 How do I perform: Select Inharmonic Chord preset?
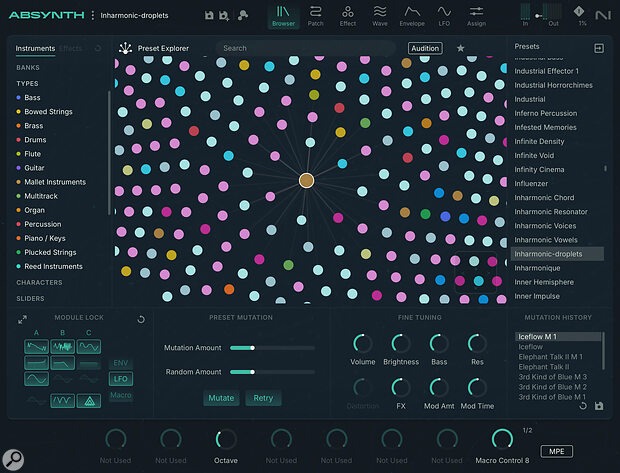(x=544, y=198)
